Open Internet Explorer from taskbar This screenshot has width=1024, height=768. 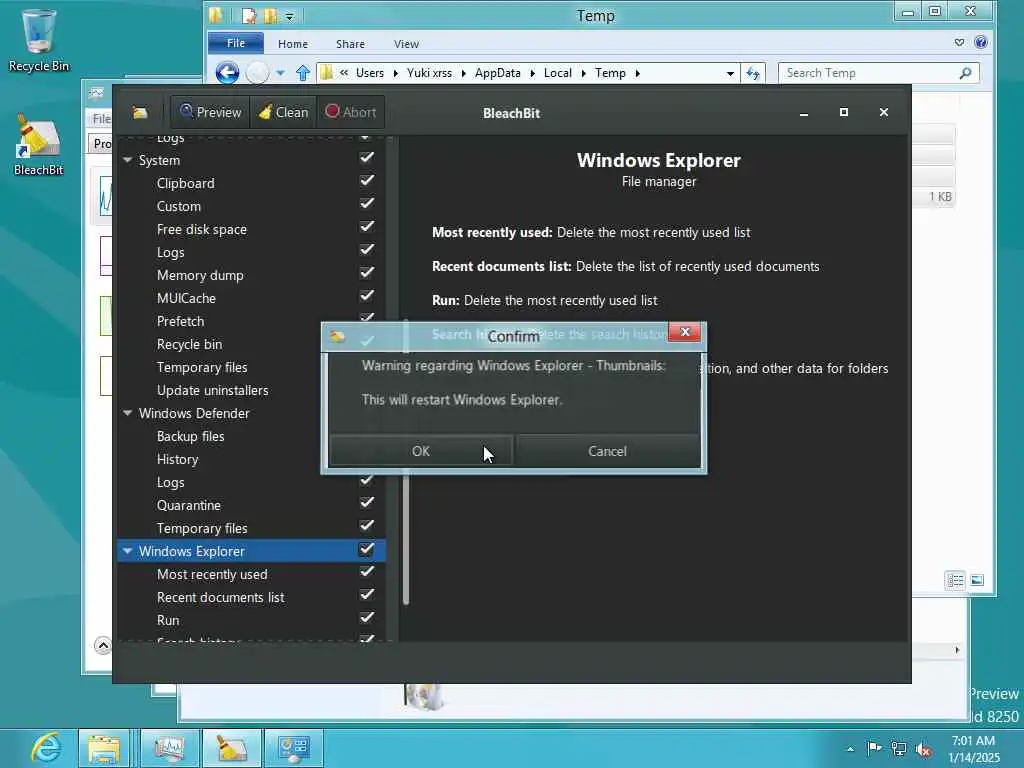46,748
